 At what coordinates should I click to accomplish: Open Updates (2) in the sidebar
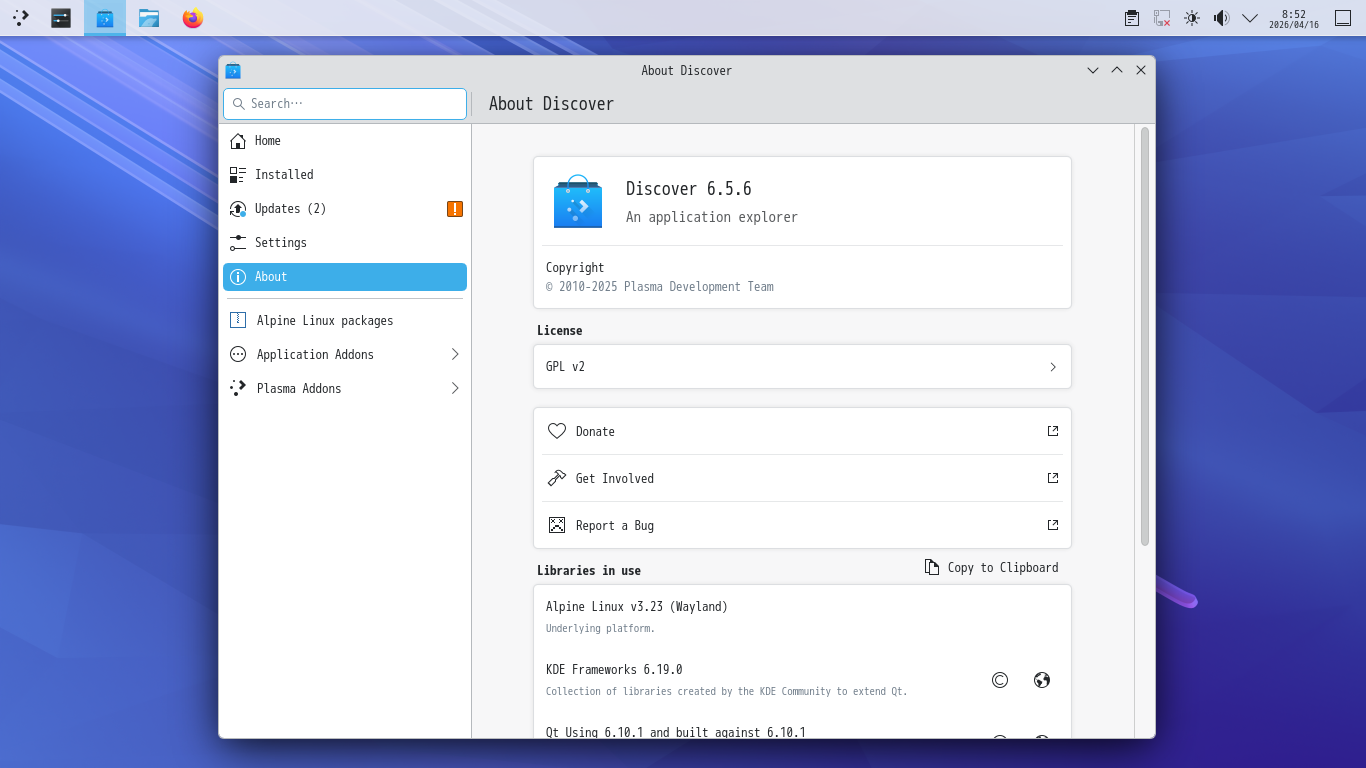click(345, 209)
